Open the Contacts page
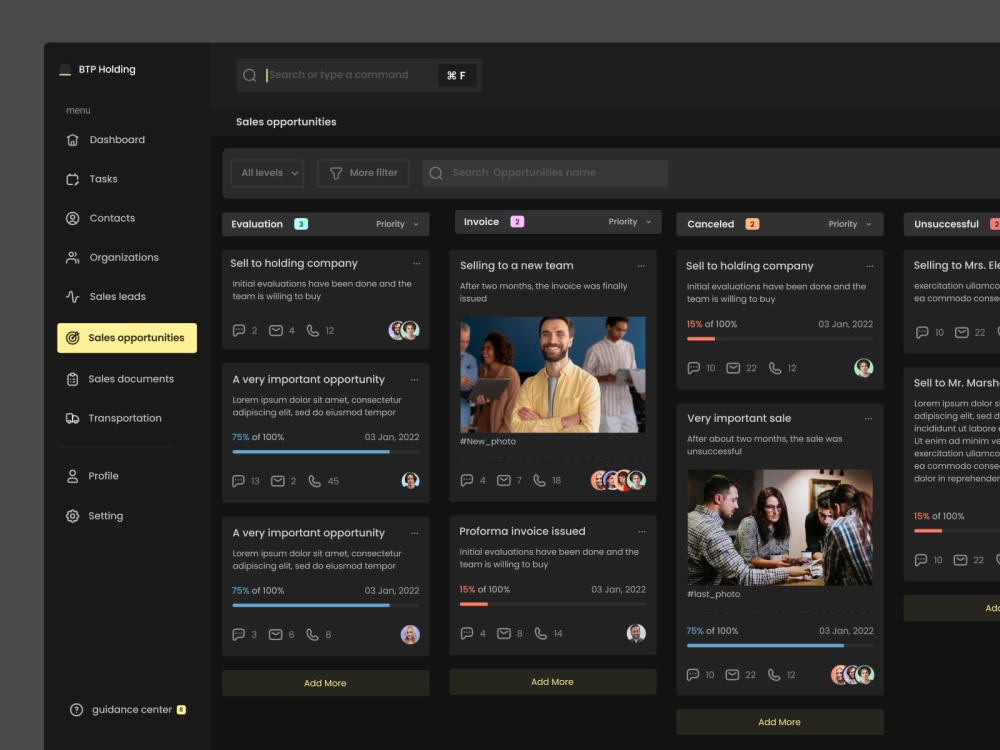Viewport: 1000px width, 750px height. coord(101,218)
